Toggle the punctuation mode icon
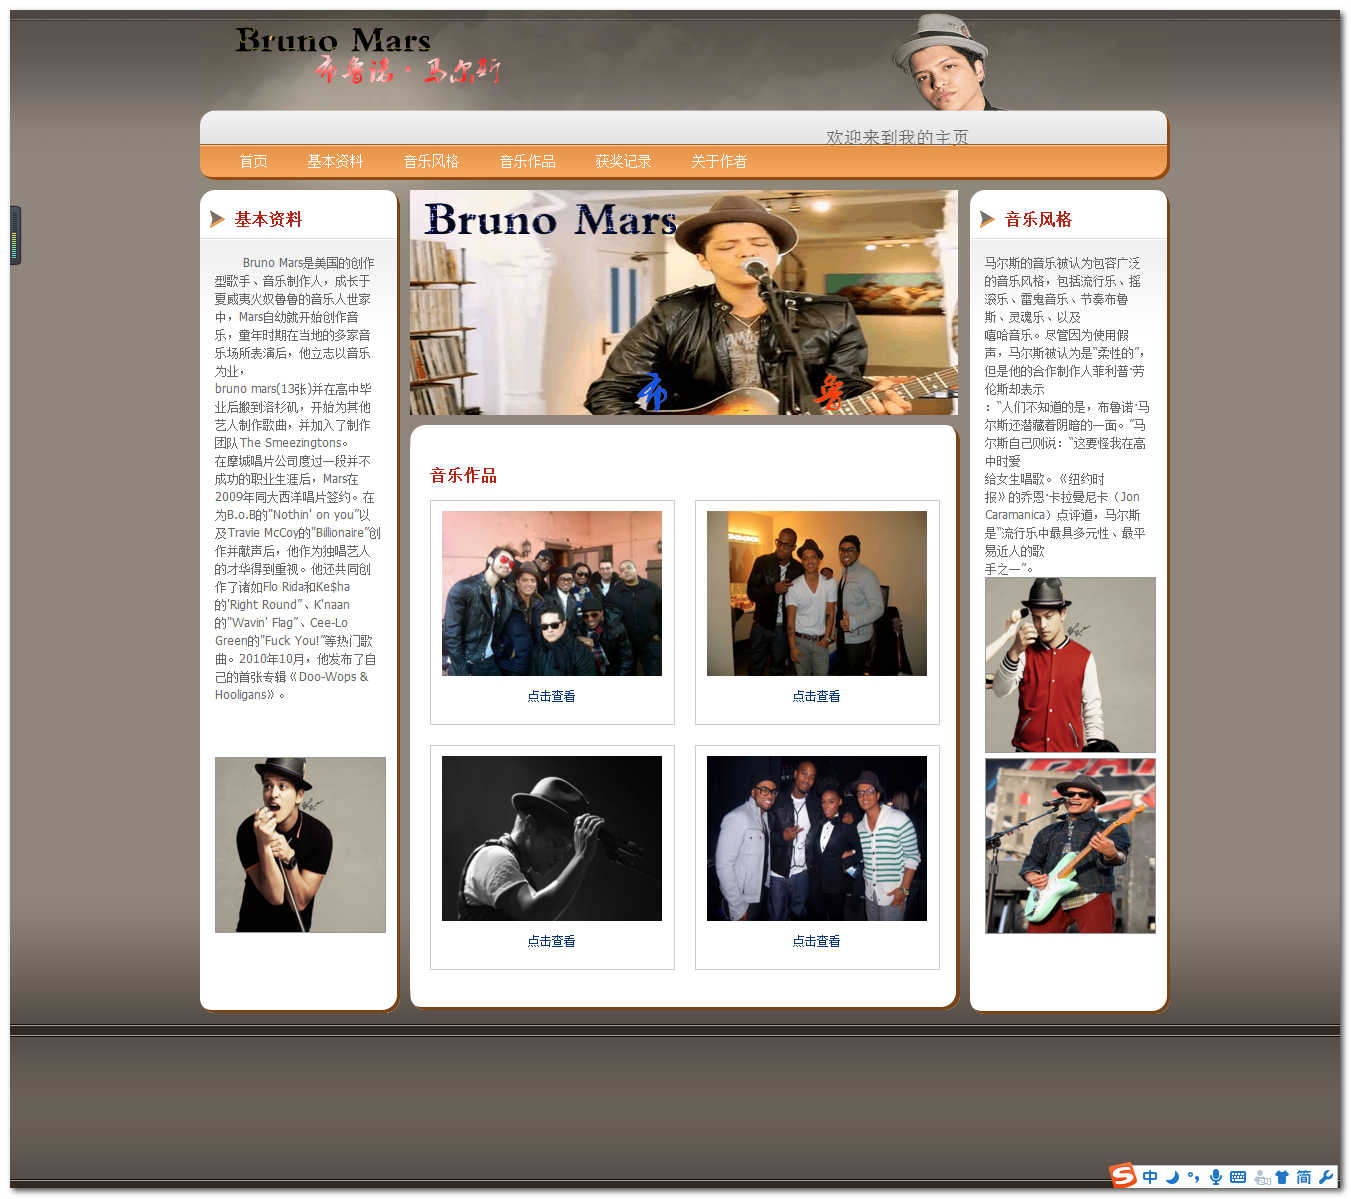The height and width of the screenshot is (1199, 1351). (1193, 1177)
